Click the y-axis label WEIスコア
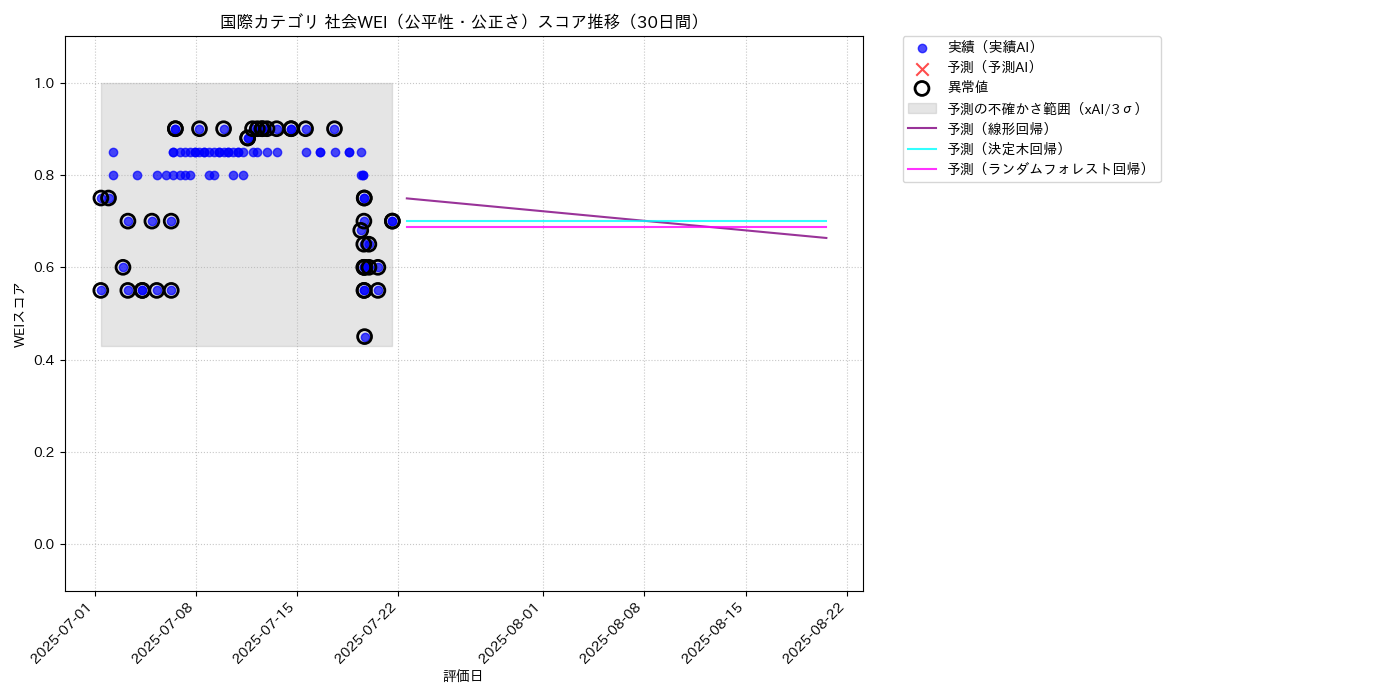This screenshot has height=700, width=1400. 20,315
